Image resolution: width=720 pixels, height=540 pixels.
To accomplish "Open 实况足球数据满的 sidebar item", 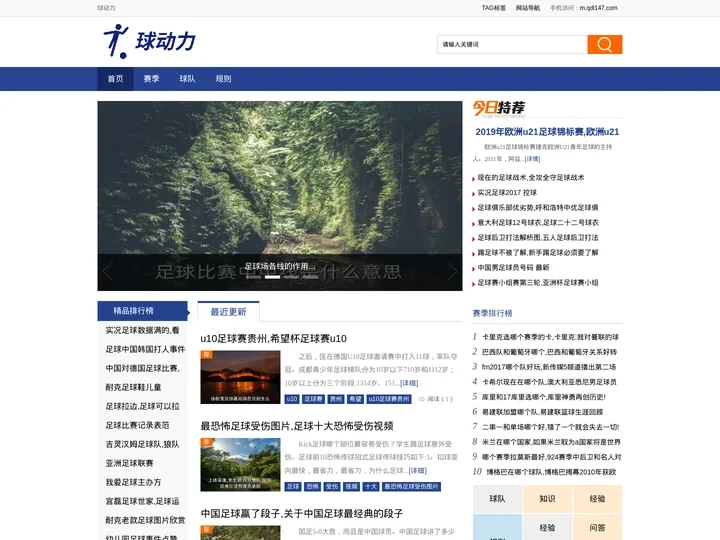I will 142,330.
